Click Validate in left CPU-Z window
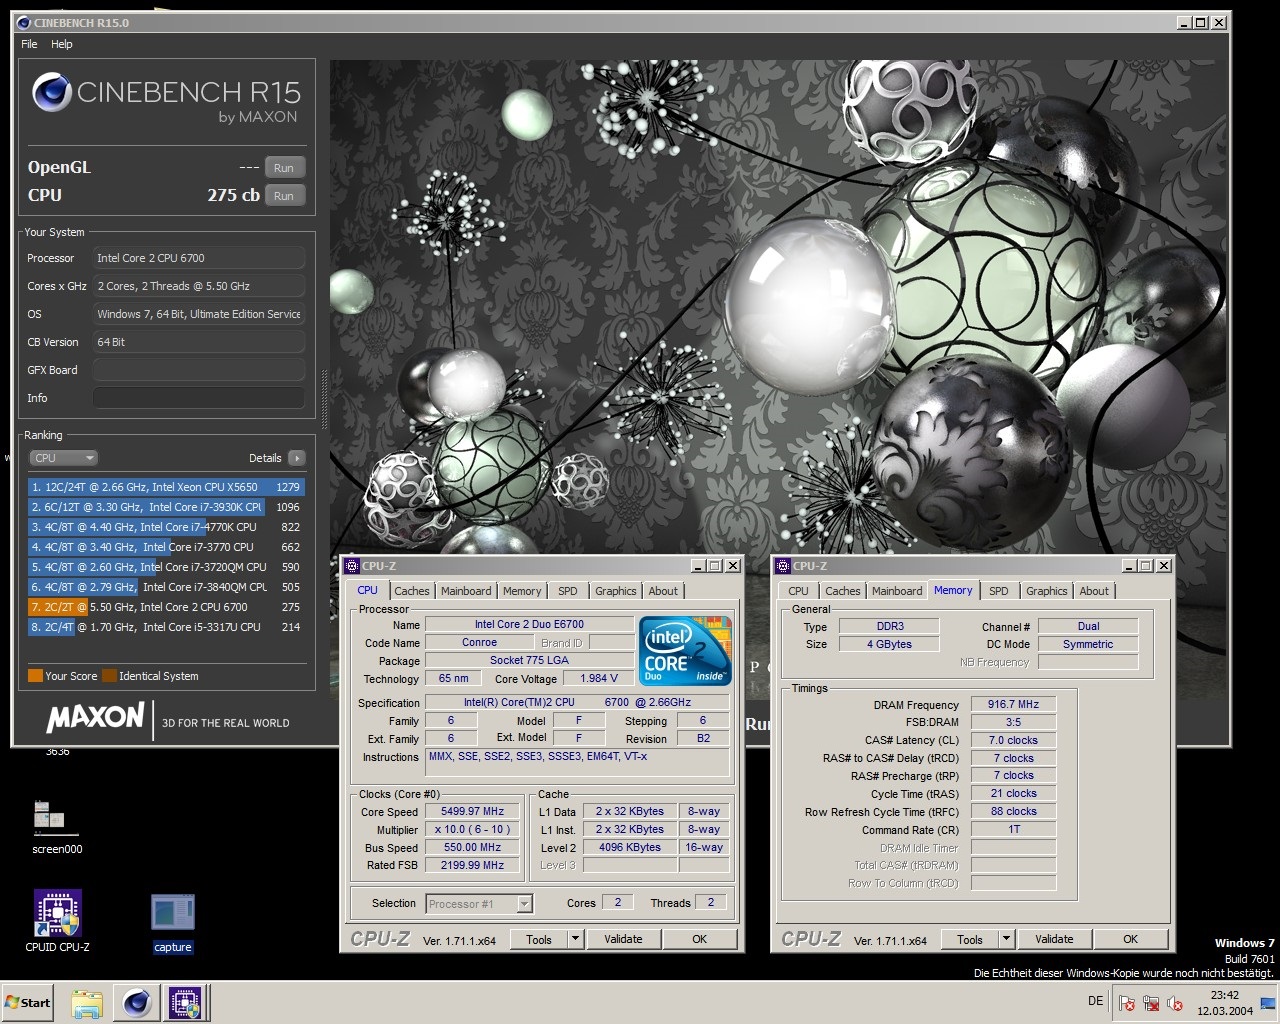The image size is (1280, 1024). click(x=623, y=939)
